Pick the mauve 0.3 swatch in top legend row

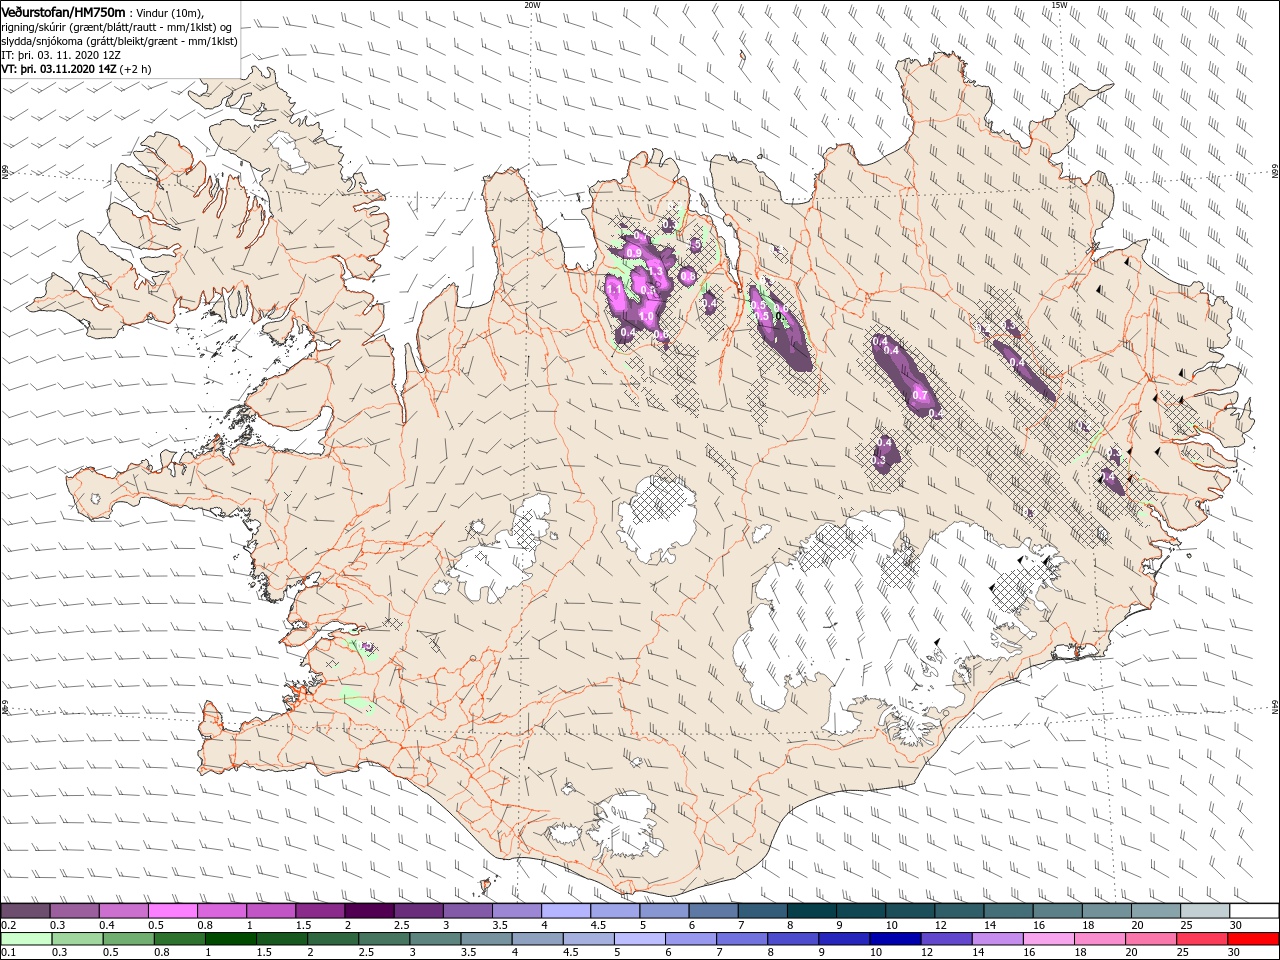pos(74,910)
